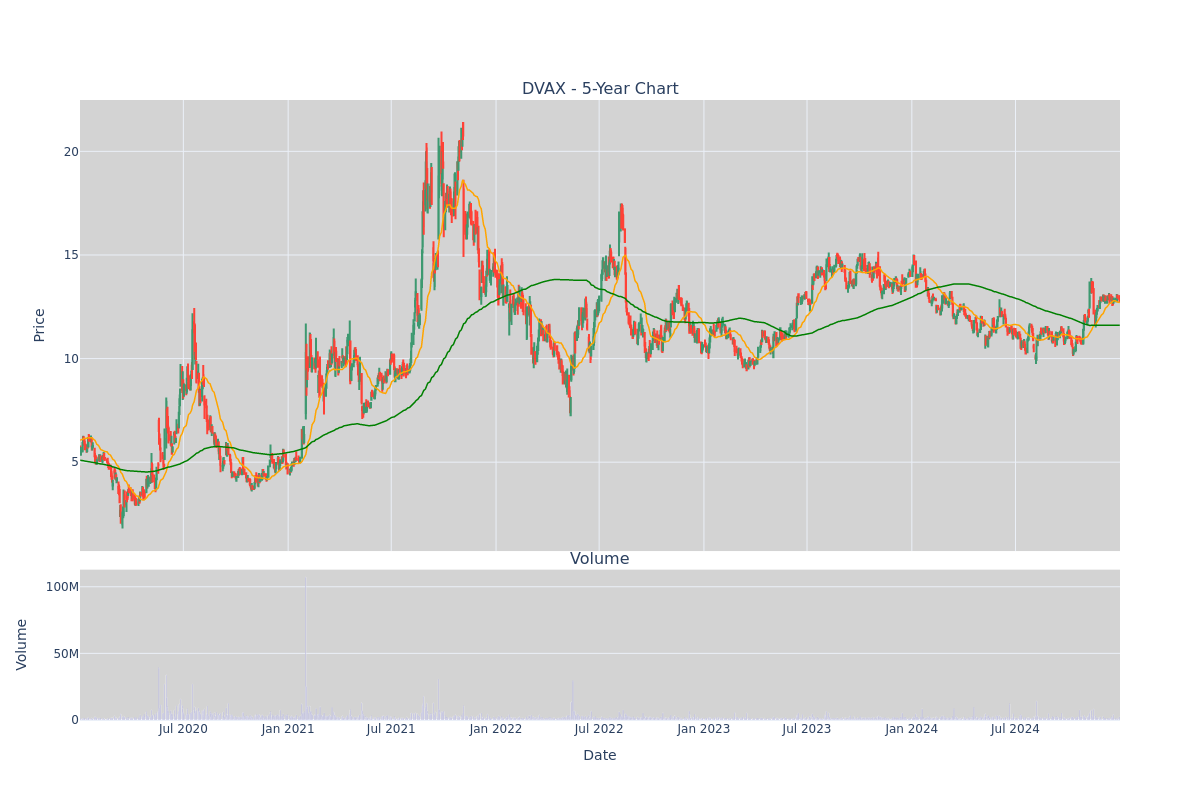Click the lowest candlestick near 2 in early 2020

[122, 517]
